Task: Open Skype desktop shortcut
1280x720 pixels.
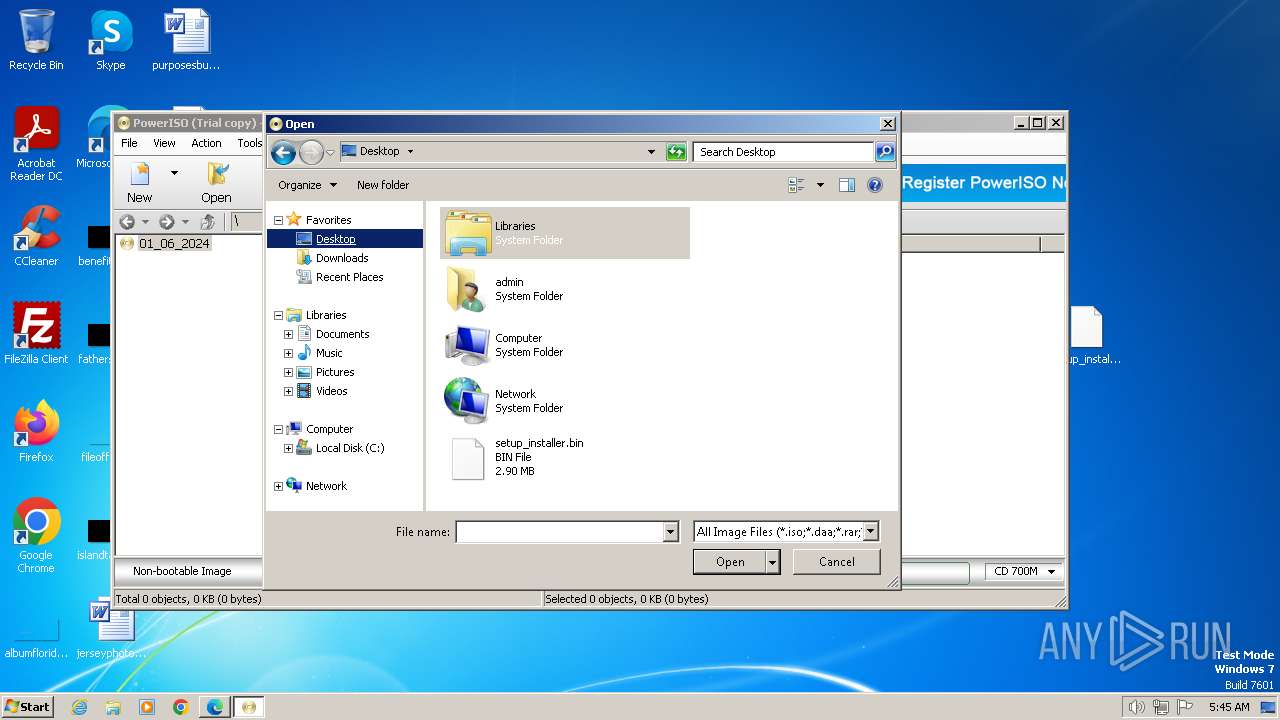Action: tap(110, 40)
